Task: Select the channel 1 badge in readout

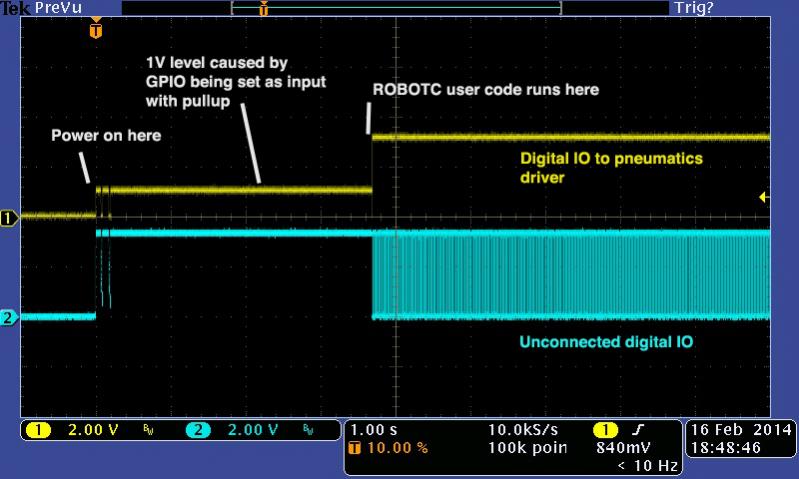Action: [38, 430]
